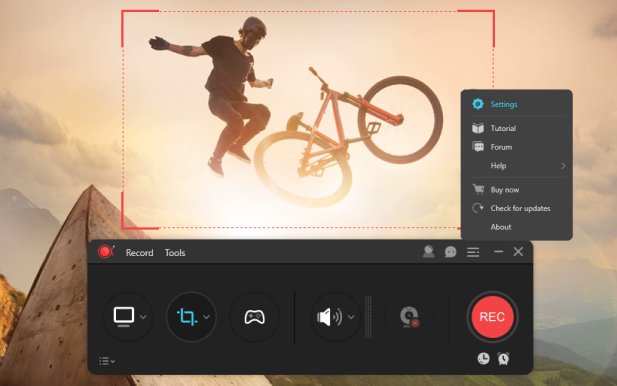The image size is (617, 386).
Task: Expand the sound source dropdown arrow
Action: (x=351, y=317)
